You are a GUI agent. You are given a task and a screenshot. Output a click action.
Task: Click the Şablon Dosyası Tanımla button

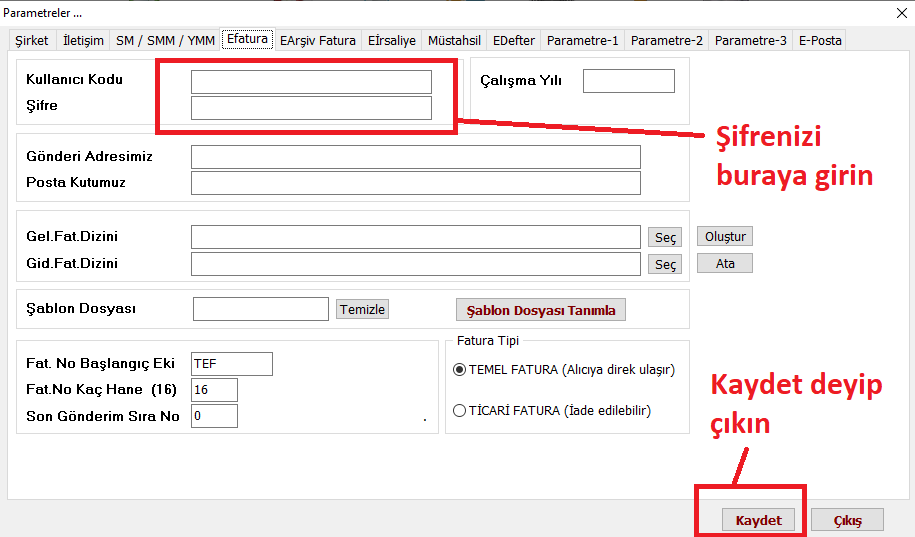(540, 310)
